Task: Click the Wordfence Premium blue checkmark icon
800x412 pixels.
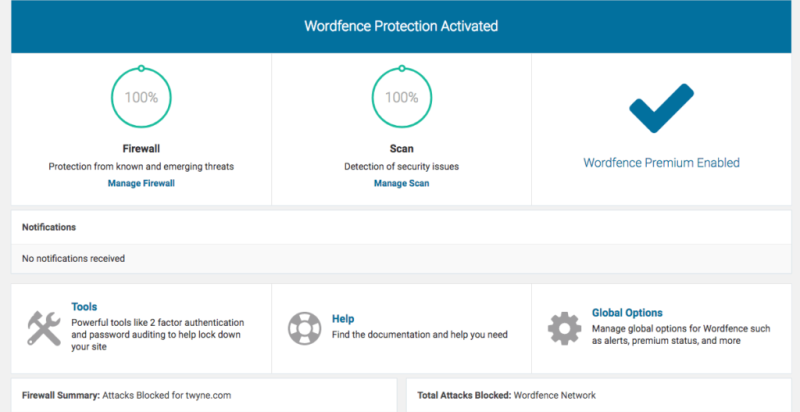Action: [661, 108]
